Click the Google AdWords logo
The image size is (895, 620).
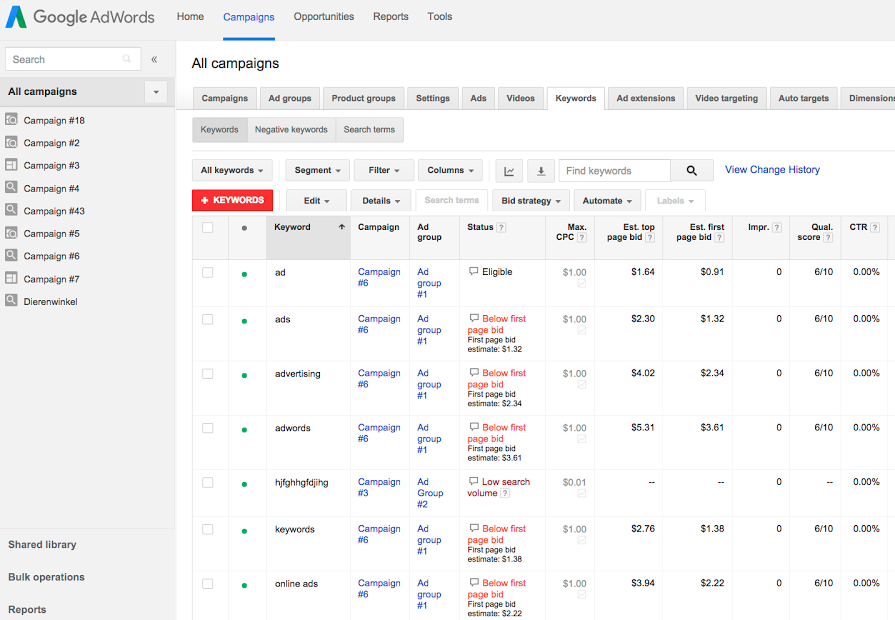(80, 16)
